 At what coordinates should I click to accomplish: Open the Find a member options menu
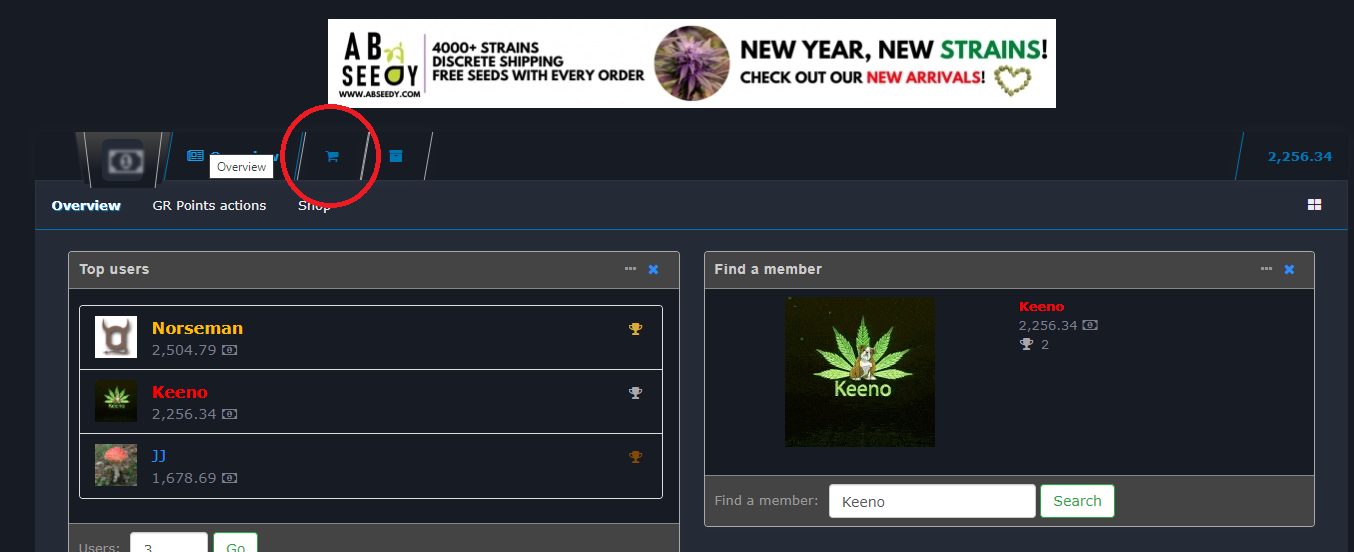coord(1266,269)
